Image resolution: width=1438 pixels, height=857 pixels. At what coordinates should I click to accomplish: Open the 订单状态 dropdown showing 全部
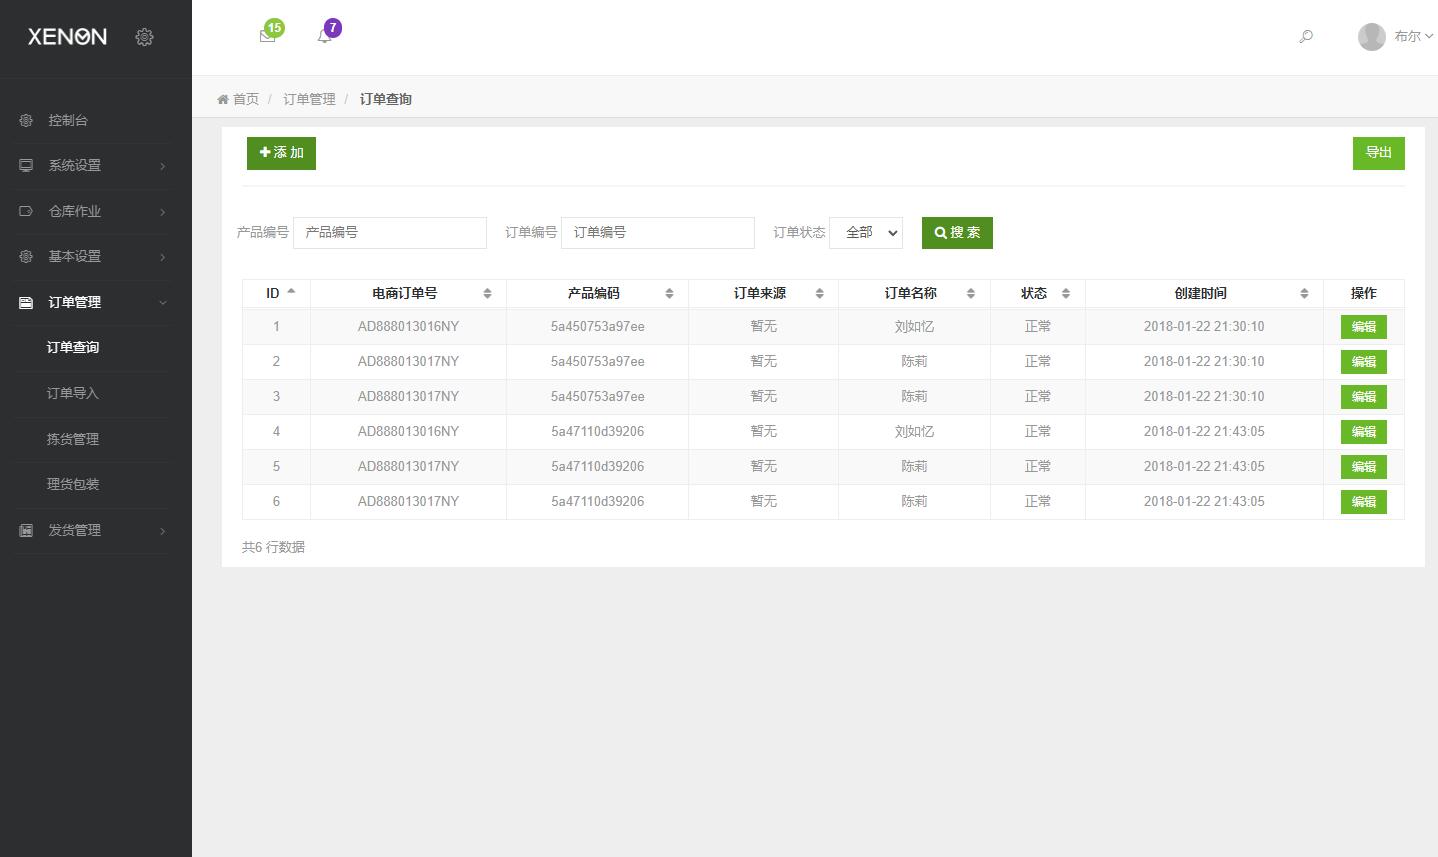[866, 233]
